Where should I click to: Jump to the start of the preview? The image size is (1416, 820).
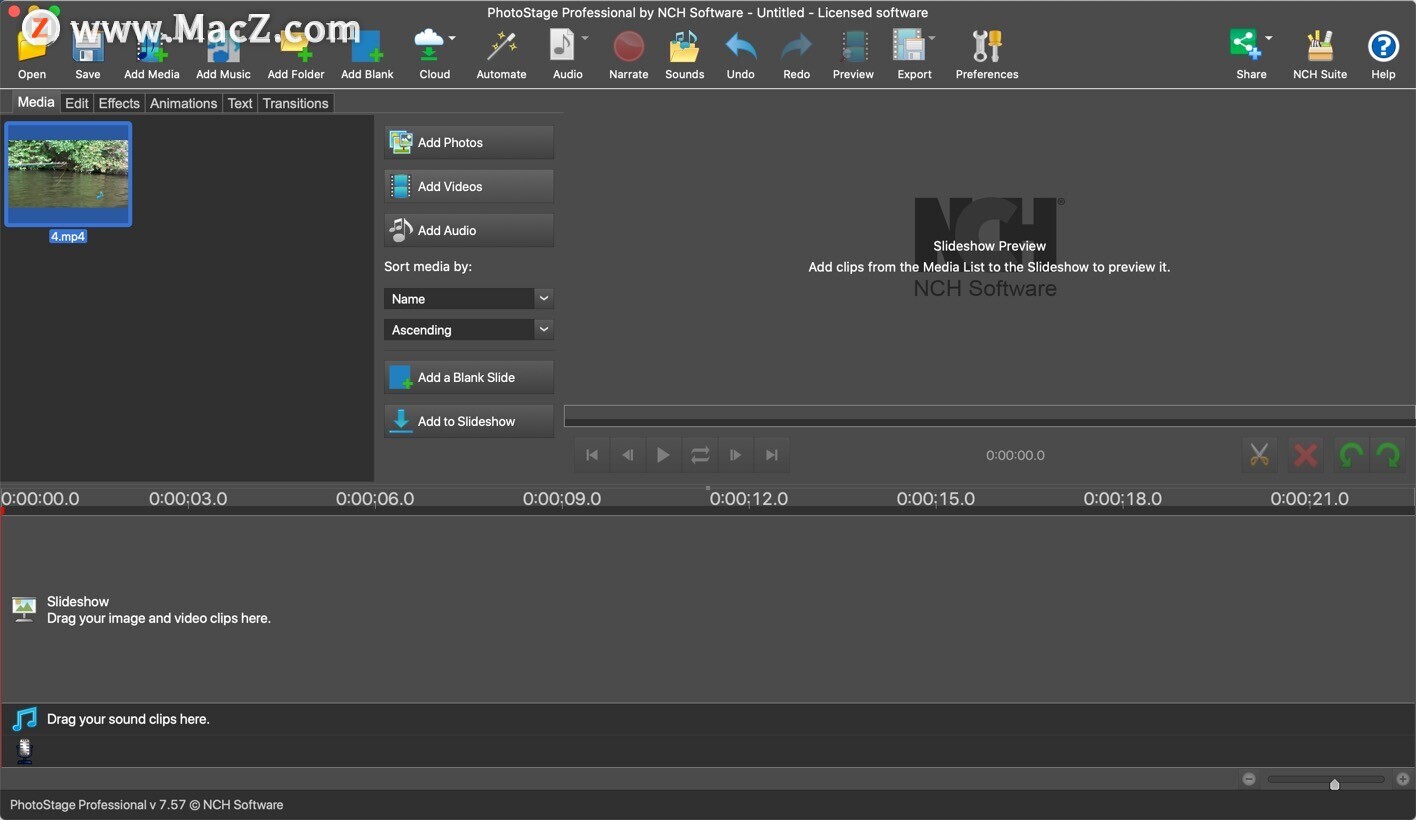click(592, 455)
